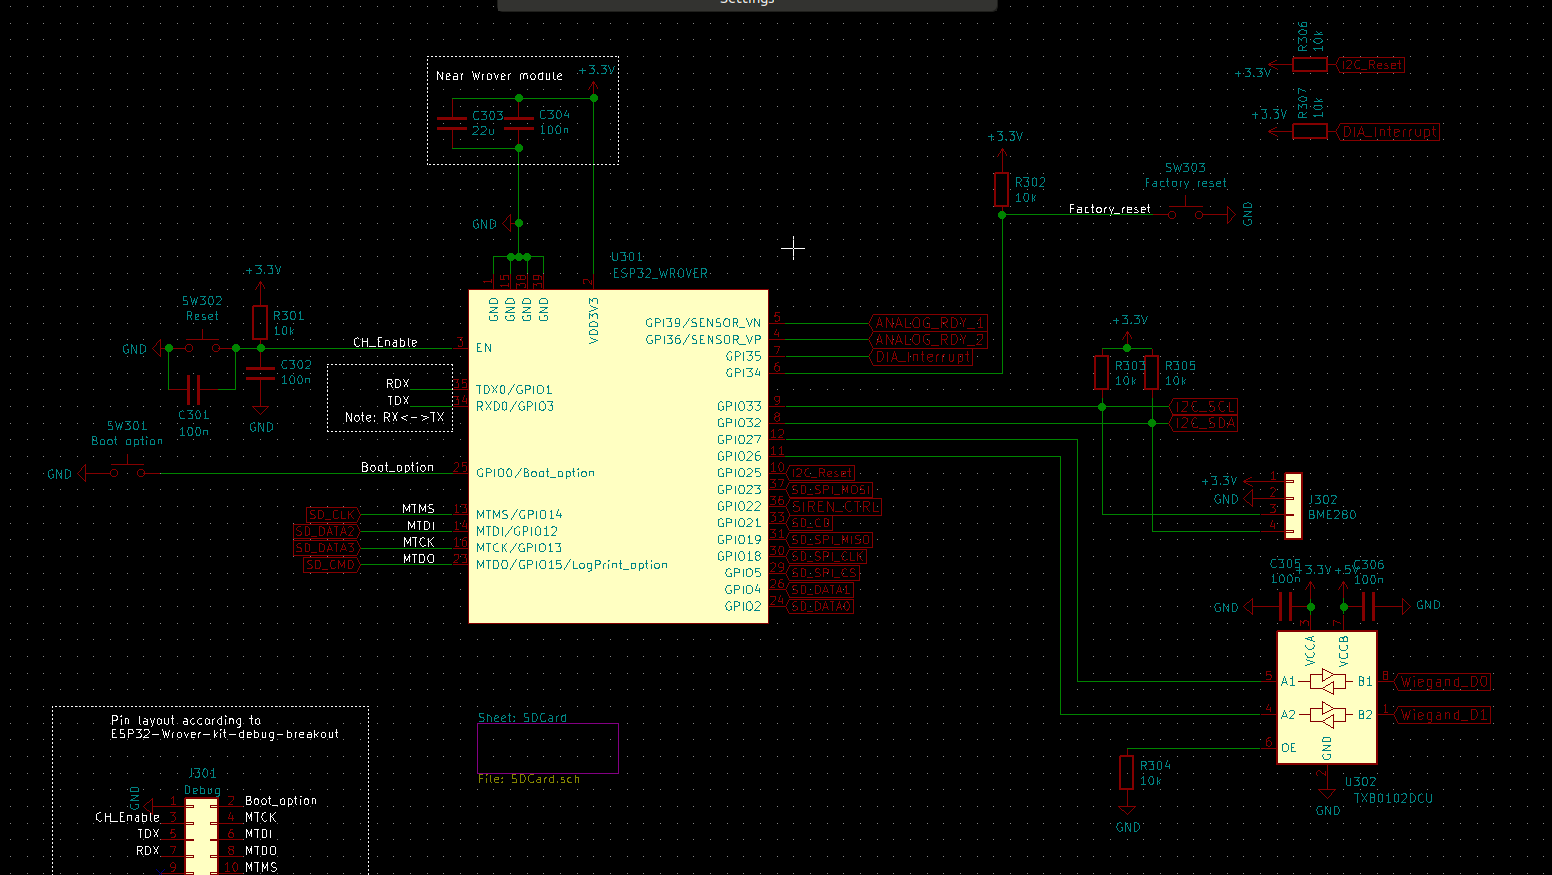This screenshot has height=875, width=1552.
Task: Click the SD:SPI_CLK global label
Action: [827, 556]
